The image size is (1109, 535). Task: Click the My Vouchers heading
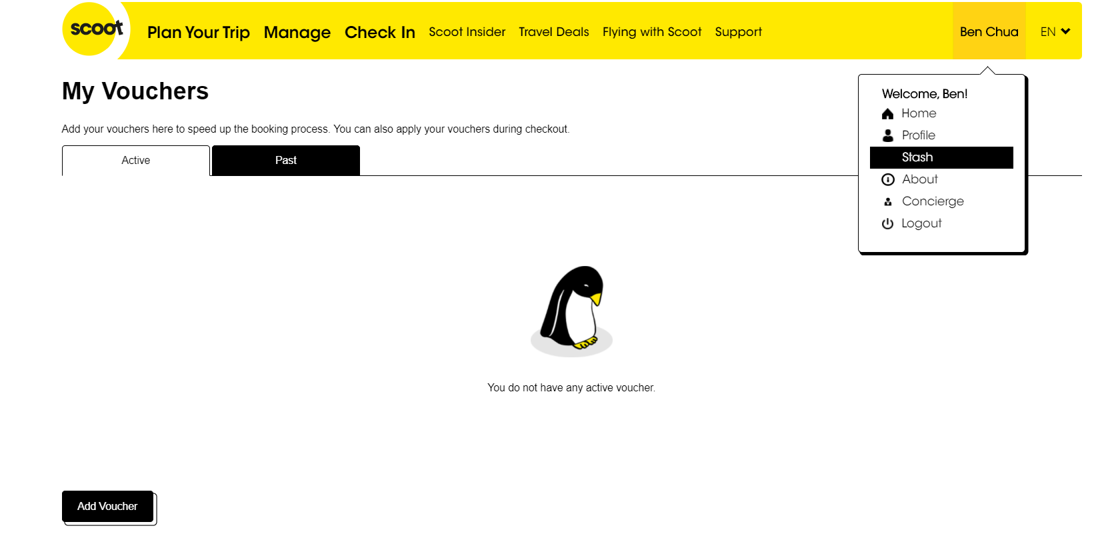pos(135,91)
